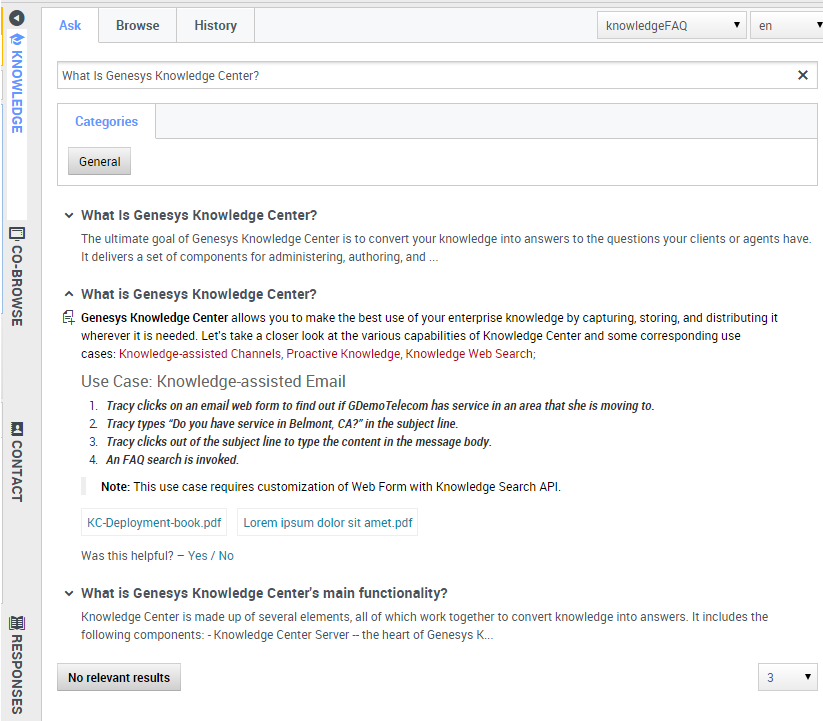The image size is (823, 721).
Task: Expand the first 'What Is Genesys Knowledge Center?' result
Action: pos(198,215)
